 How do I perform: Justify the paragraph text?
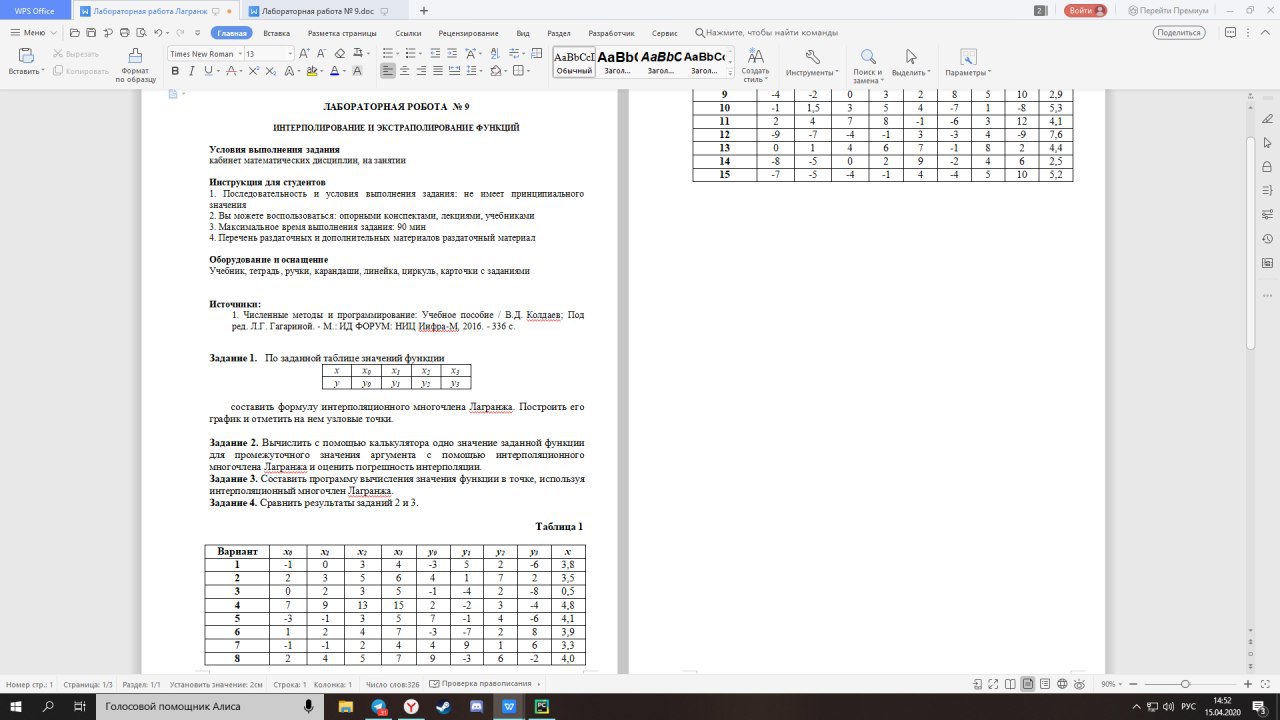click(x=438, y=71)
